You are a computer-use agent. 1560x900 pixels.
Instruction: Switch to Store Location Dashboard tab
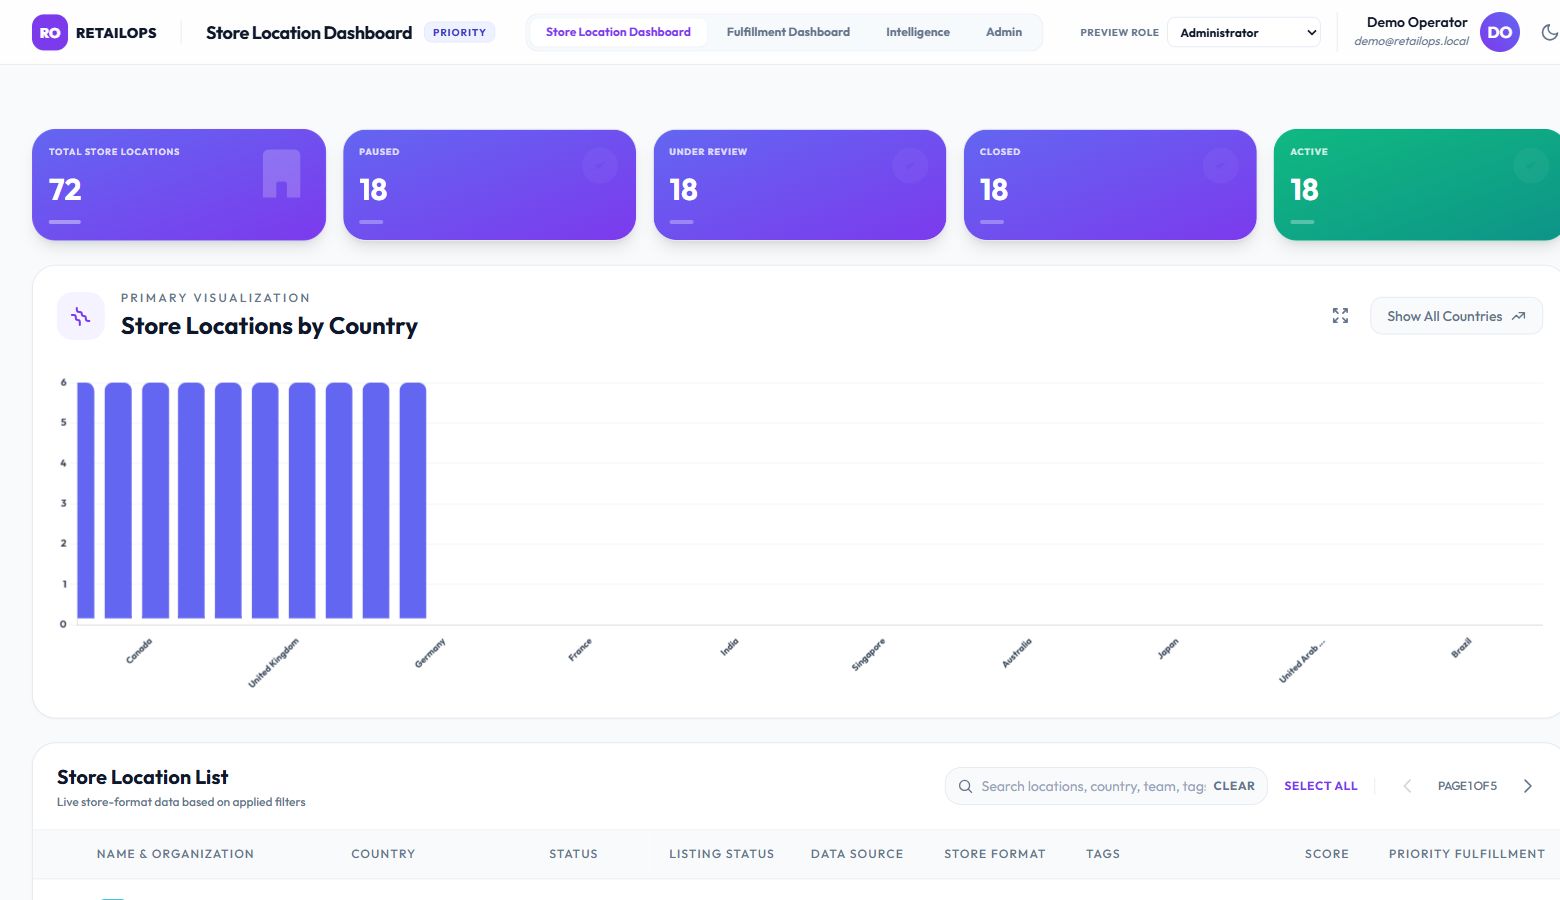pyautogui.click(x=618, y=32)
